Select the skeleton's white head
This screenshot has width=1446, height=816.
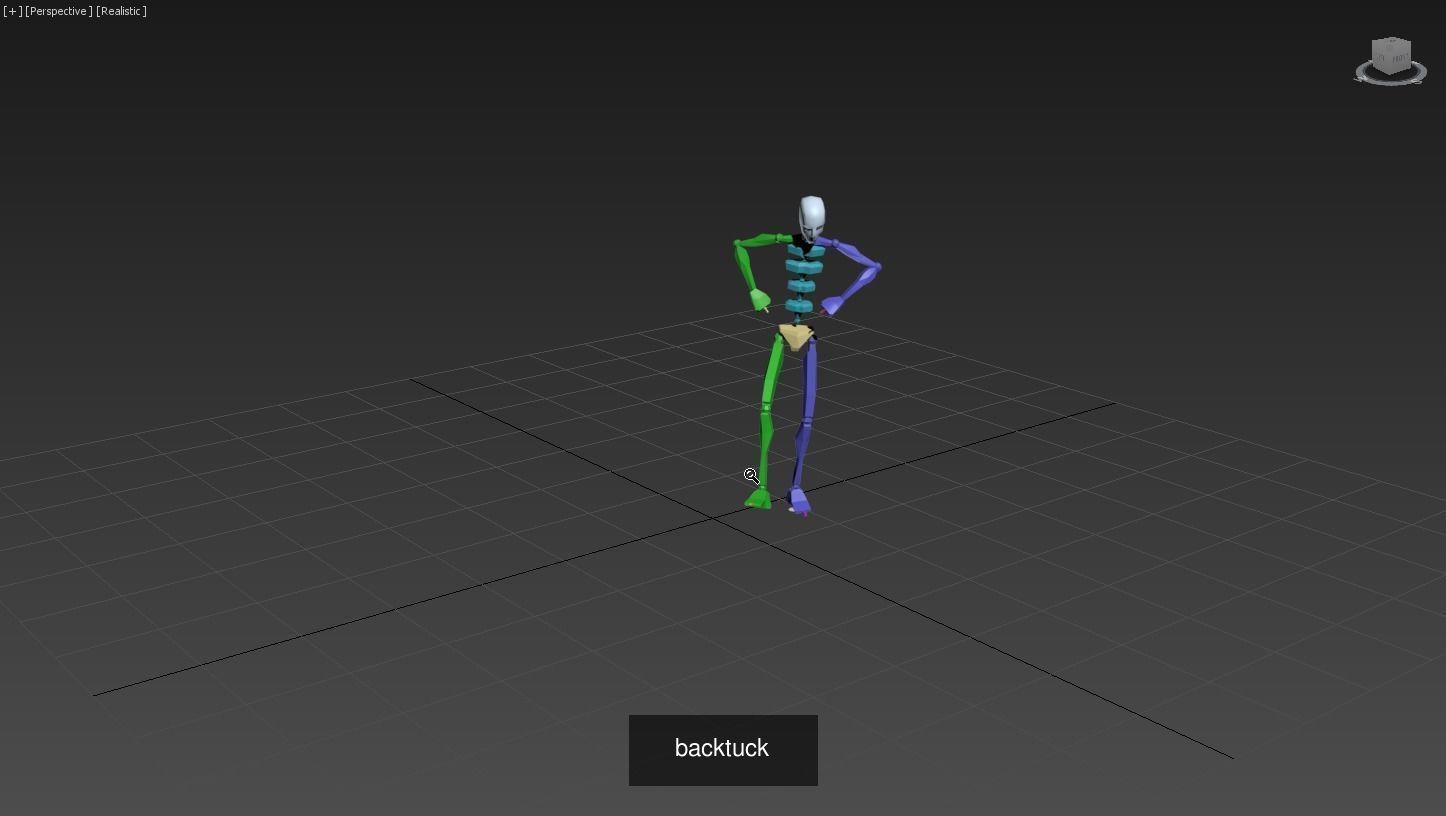811,217
